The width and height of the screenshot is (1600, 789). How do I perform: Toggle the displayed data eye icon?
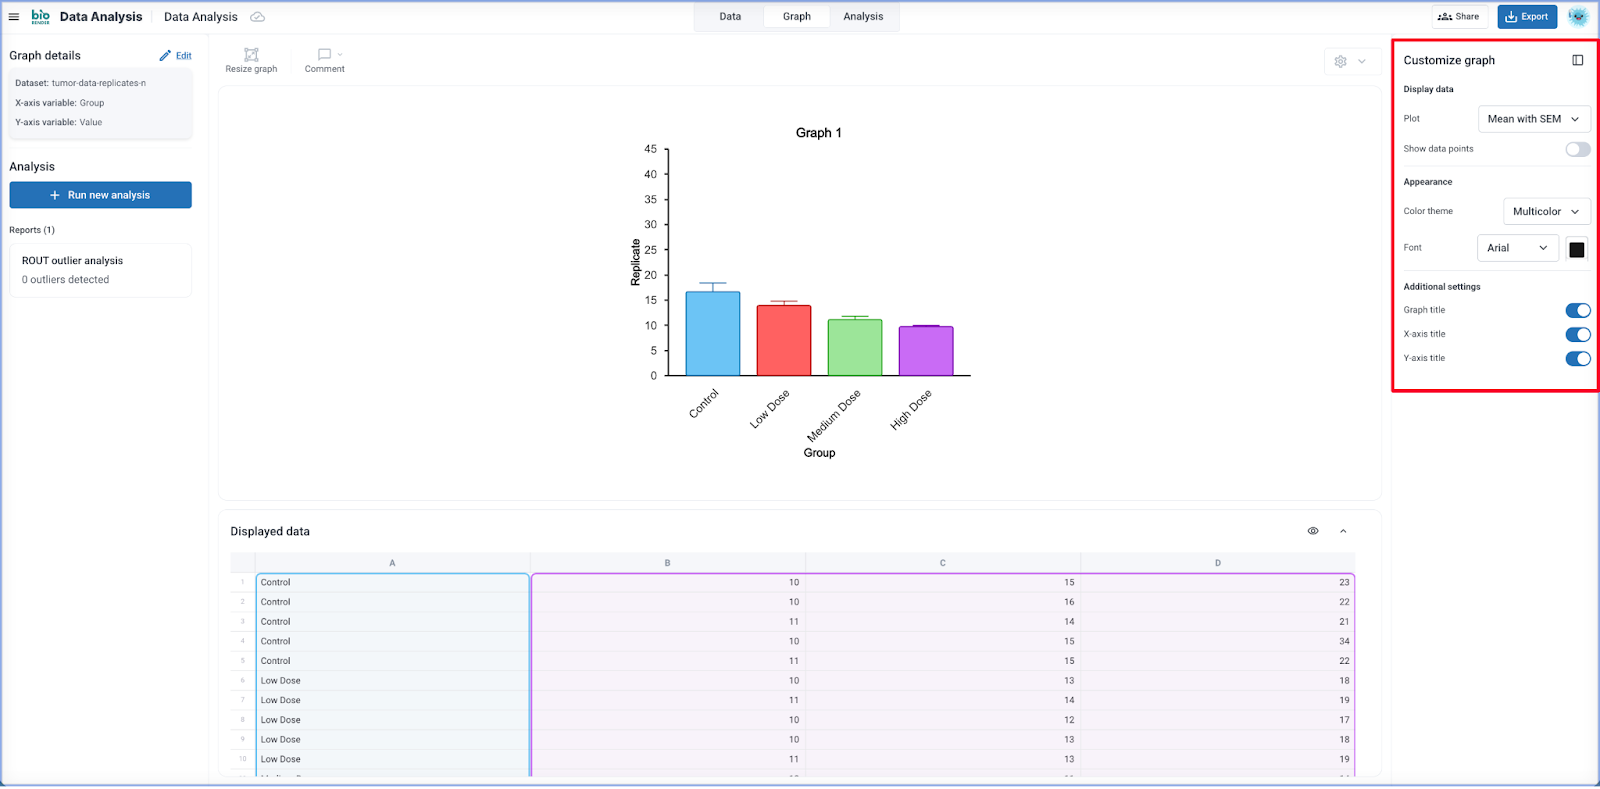coord(1313,531)
